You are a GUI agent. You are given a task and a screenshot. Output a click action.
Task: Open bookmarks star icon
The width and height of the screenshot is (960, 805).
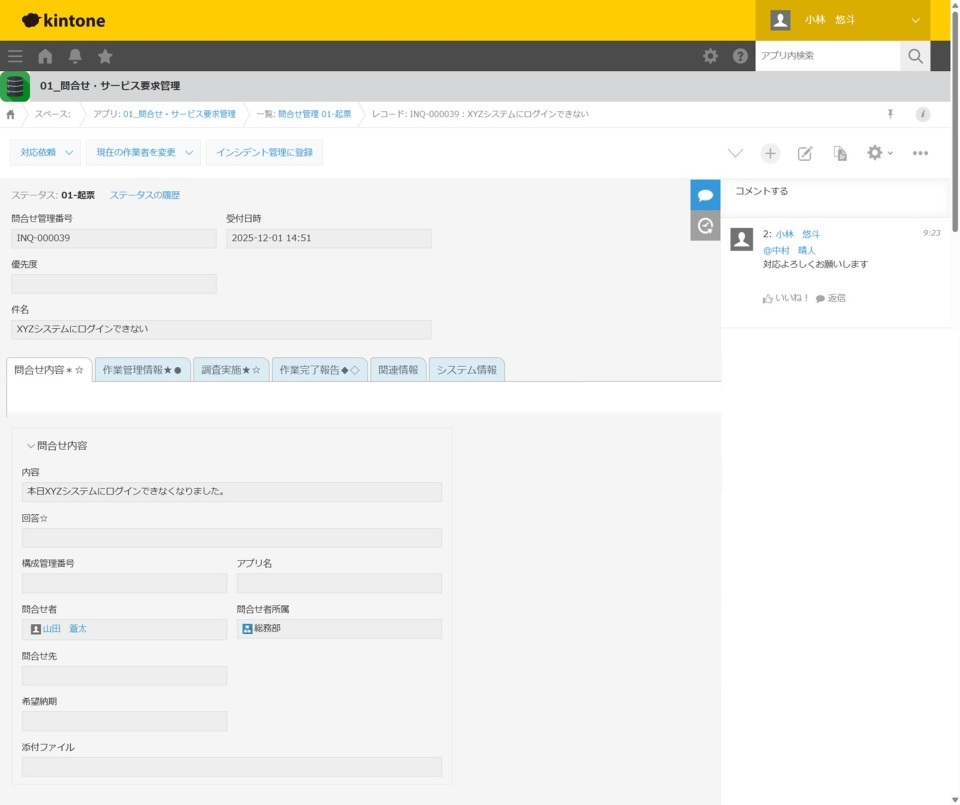(105, 56)
